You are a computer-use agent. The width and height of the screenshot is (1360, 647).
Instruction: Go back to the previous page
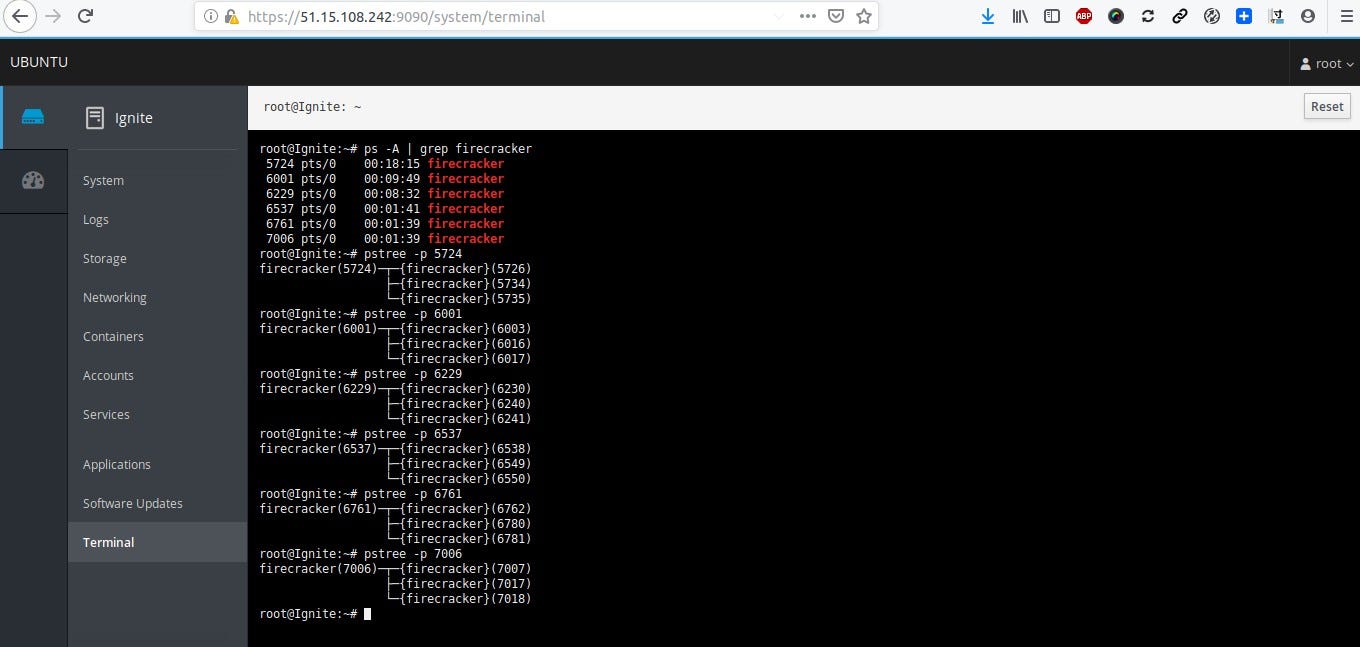point(19,16)
